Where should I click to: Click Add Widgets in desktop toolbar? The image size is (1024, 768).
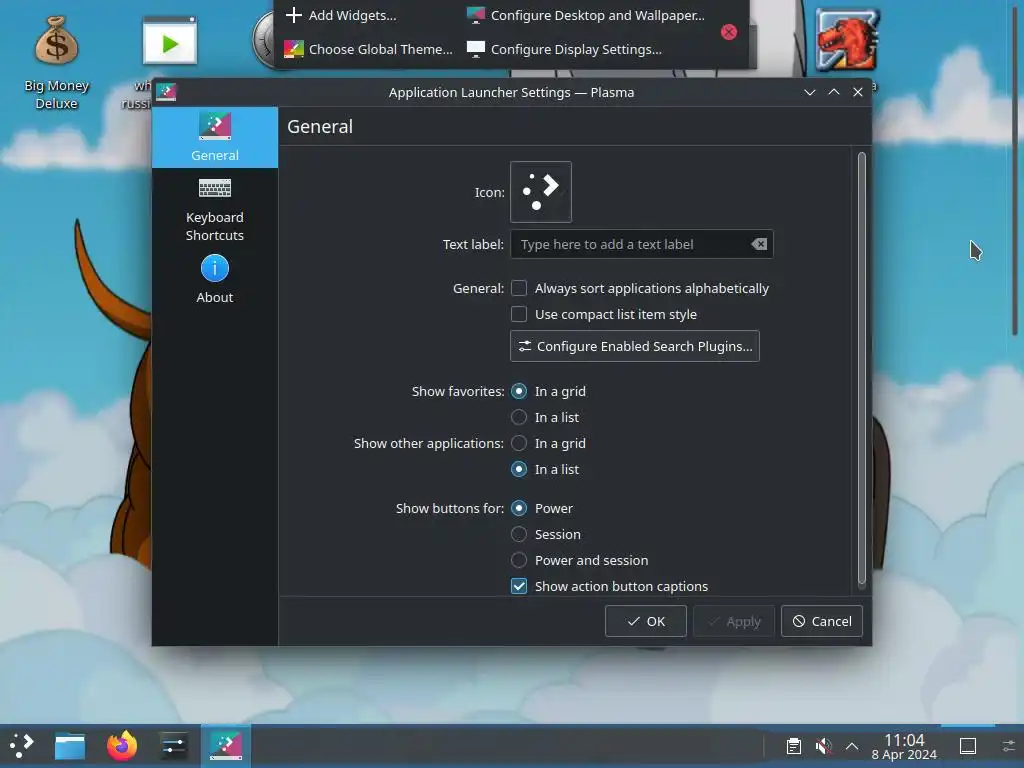pos(341,15)
